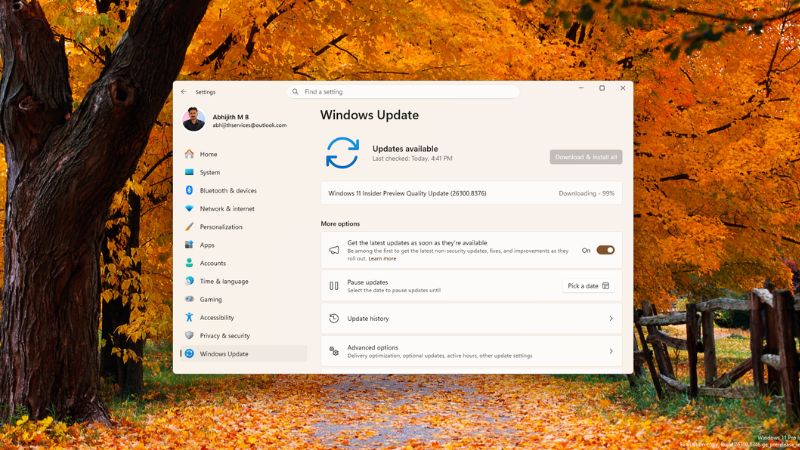Click the Apps icon in sidebar
The height and width of the screenshot is (450, 800).
(189, 244)
